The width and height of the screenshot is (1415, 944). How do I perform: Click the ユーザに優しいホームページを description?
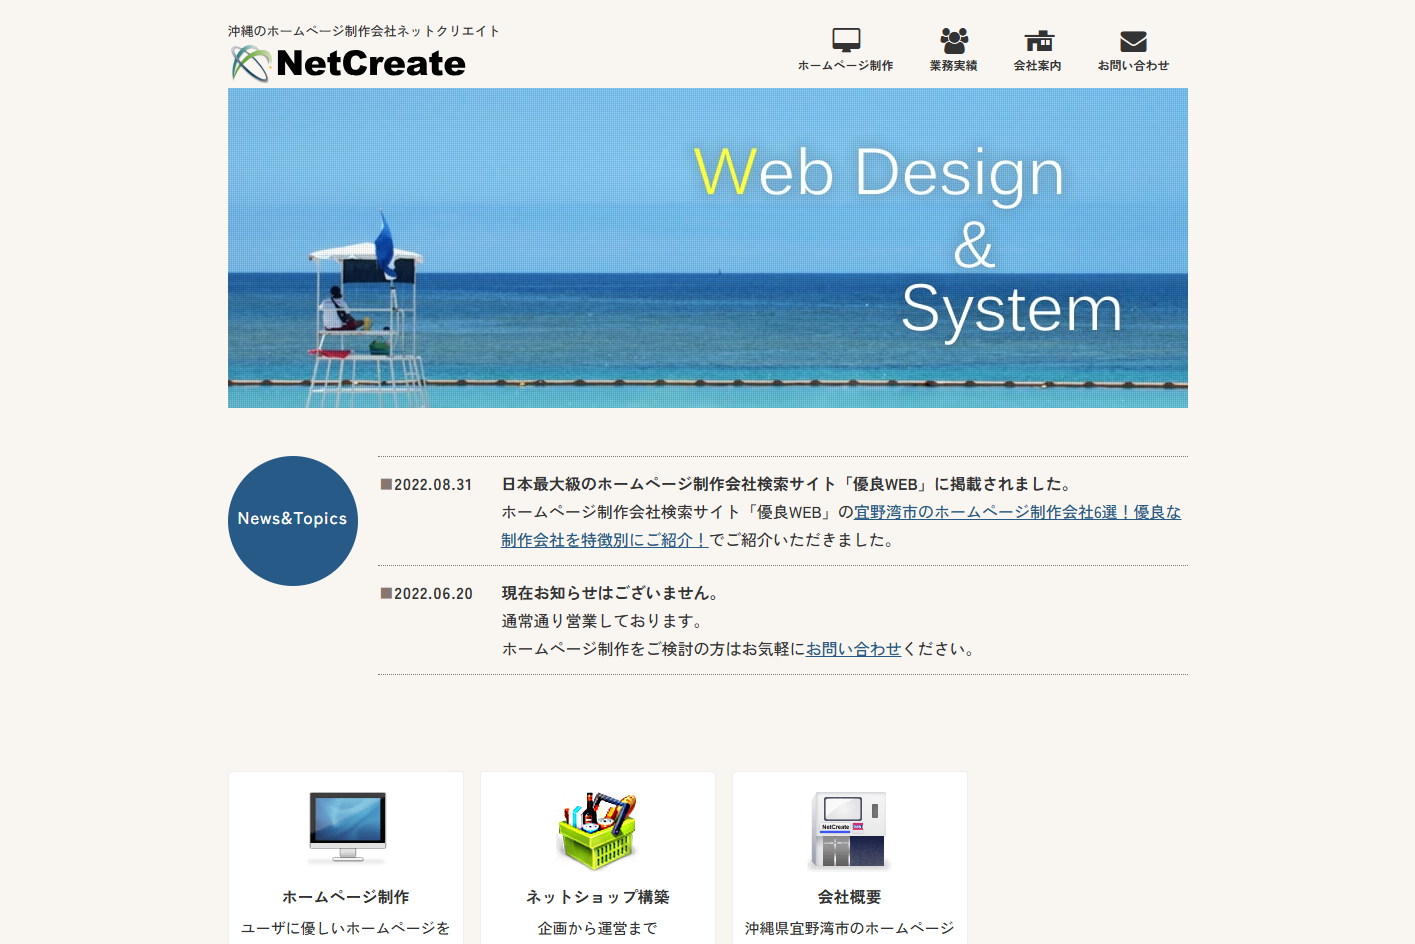click(346, 928)
